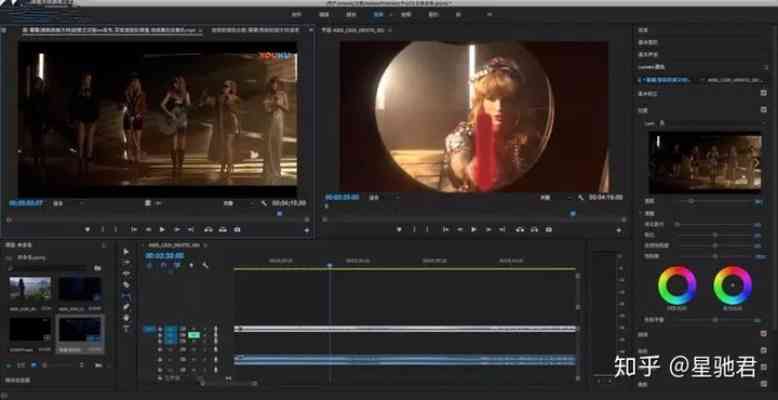This screenshot has height=400, width=778.
Task: Click Lift in the Program monitor
Action: click(x=520, y=229)
